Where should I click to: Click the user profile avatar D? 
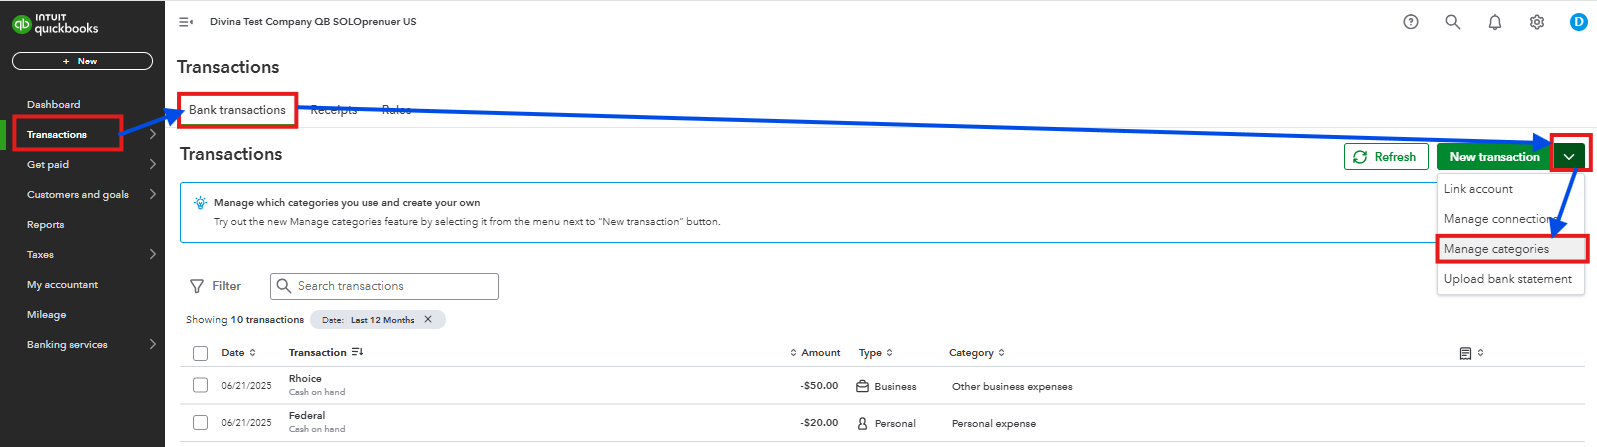click(1579, 22)
